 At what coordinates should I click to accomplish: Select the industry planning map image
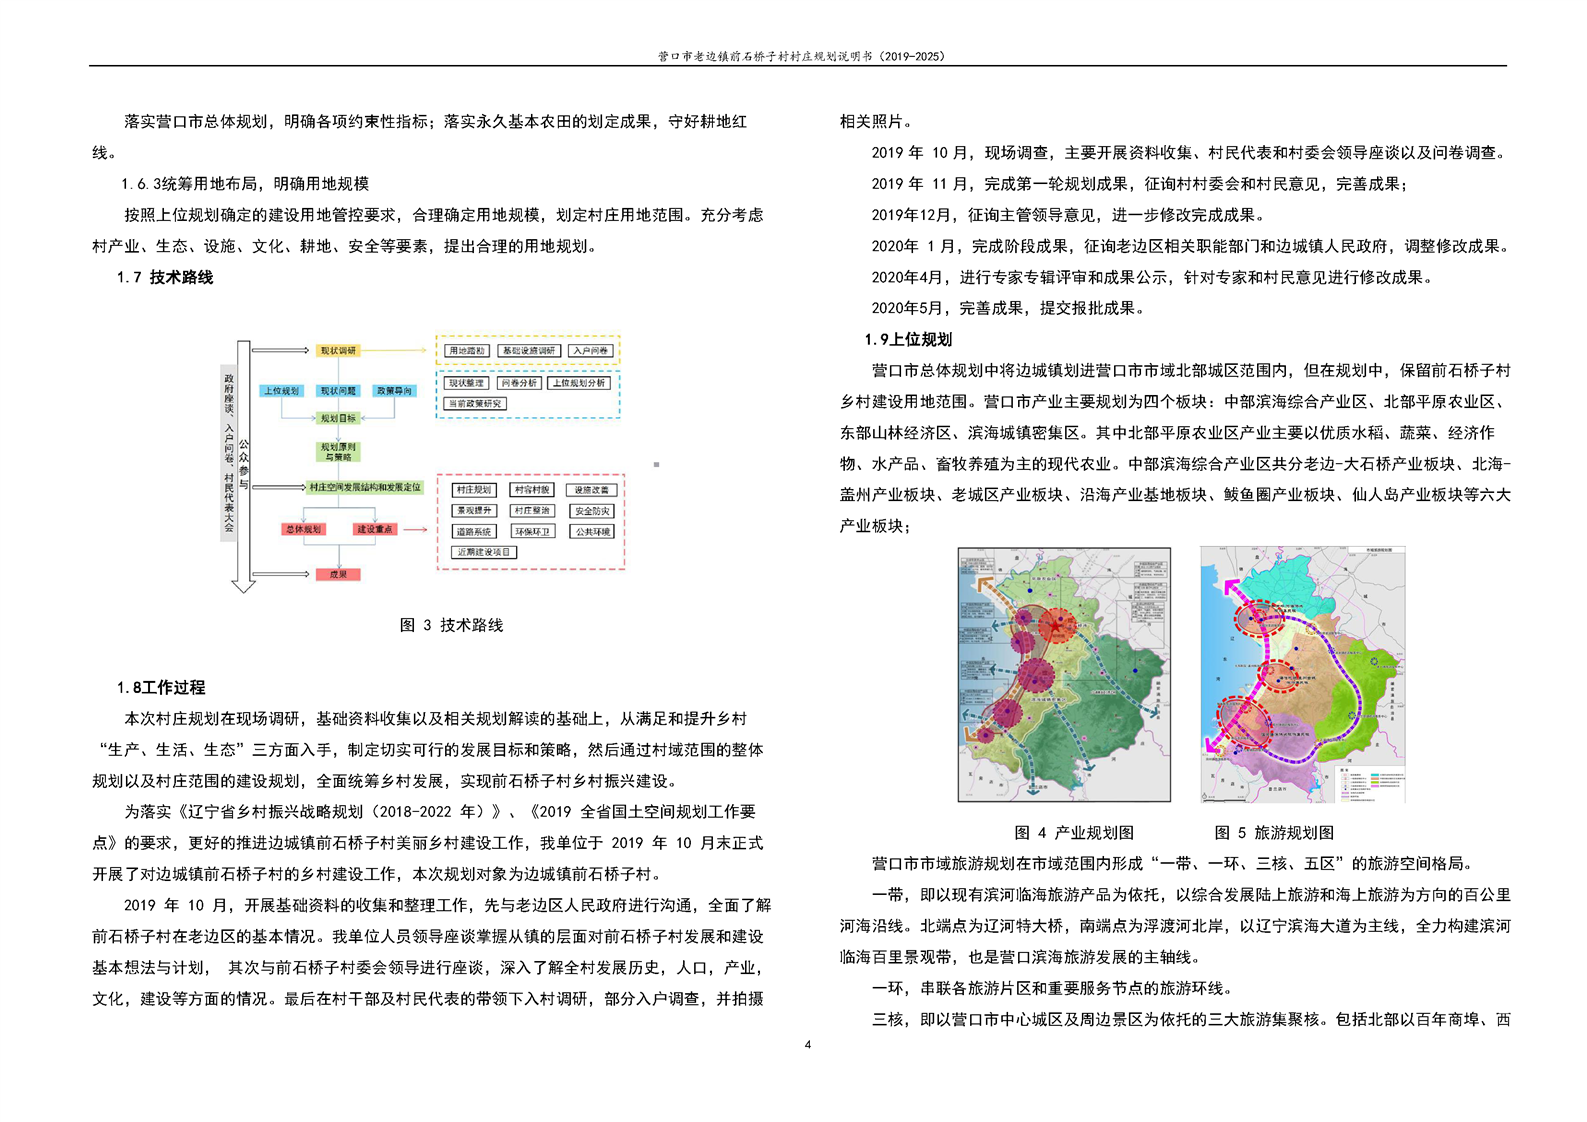(x=1064, y=675)
